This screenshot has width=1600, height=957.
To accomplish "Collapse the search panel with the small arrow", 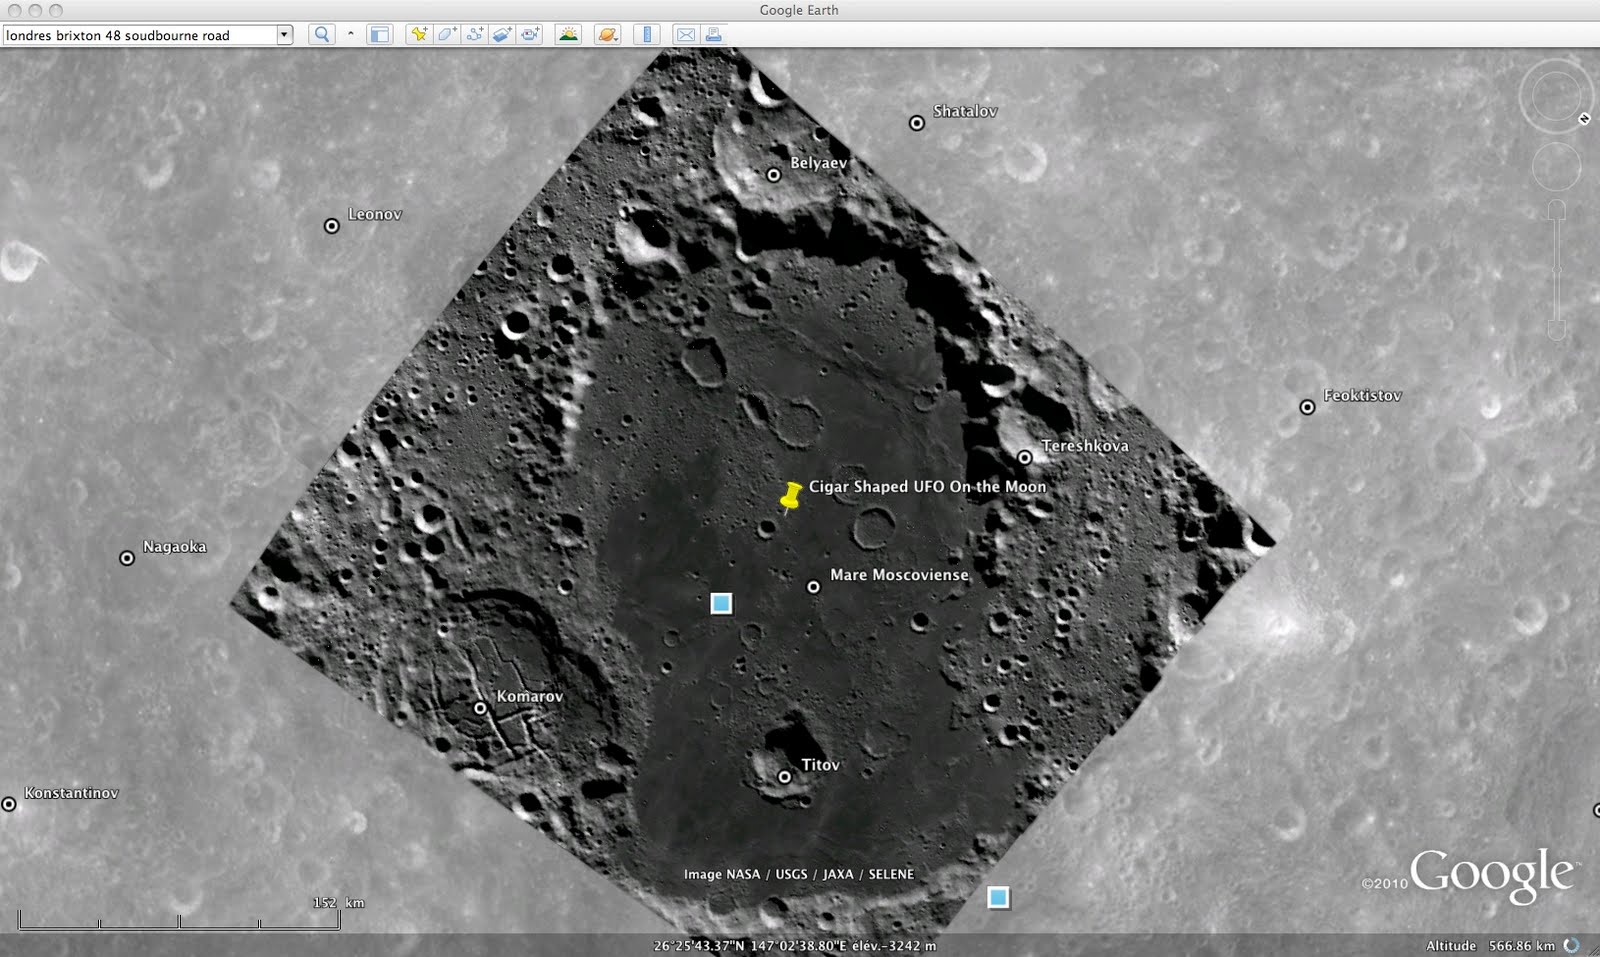I will point(351,34).
